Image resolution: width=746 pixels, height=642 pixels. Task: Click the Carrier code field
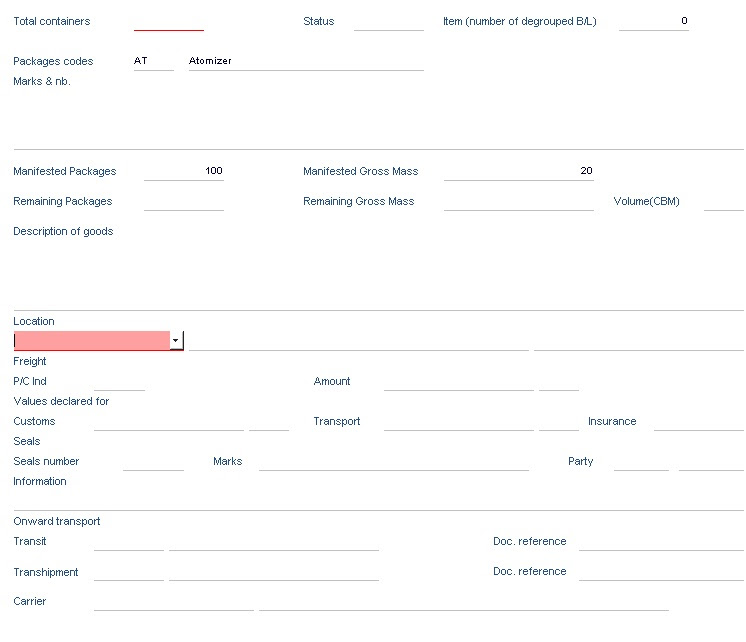[x=173, y=601]
